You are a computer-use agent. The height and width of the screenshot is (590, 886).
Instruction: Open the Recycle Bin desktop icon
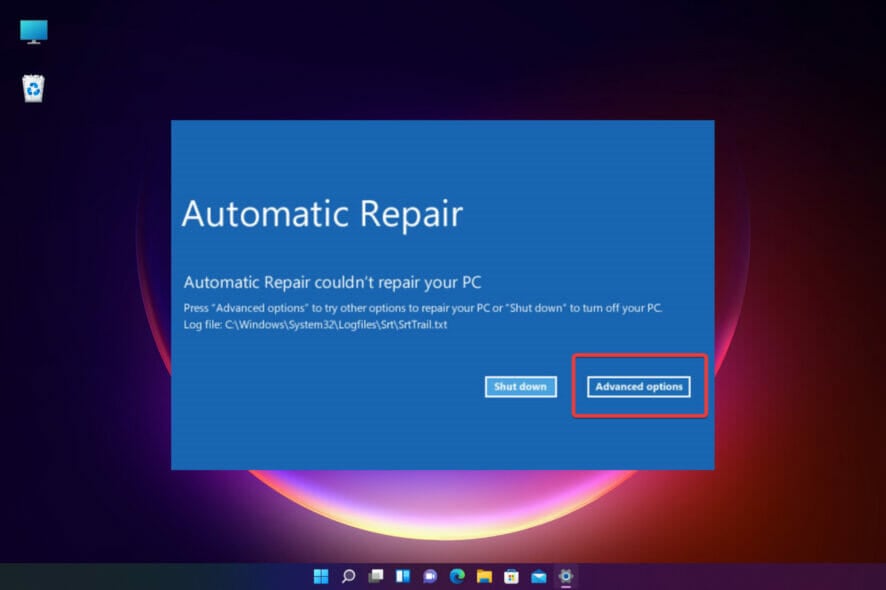[33, 88]
